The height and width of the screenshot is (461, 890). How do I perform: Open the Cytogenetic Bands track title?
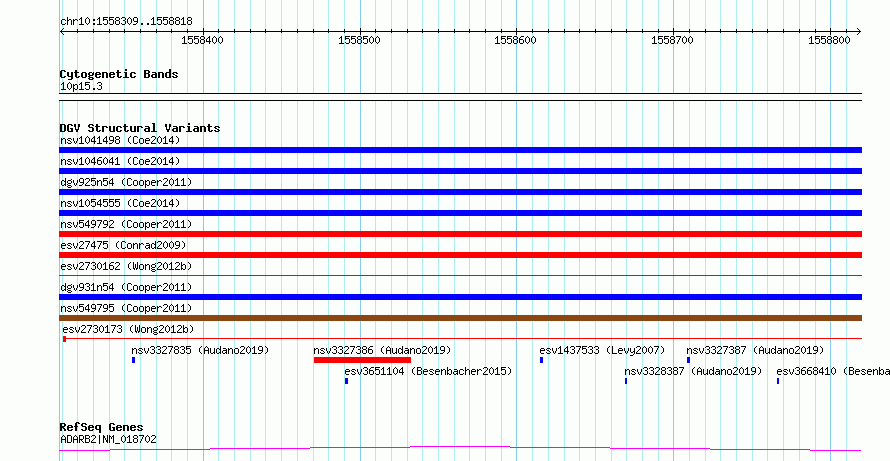click(x=119, y=74)
